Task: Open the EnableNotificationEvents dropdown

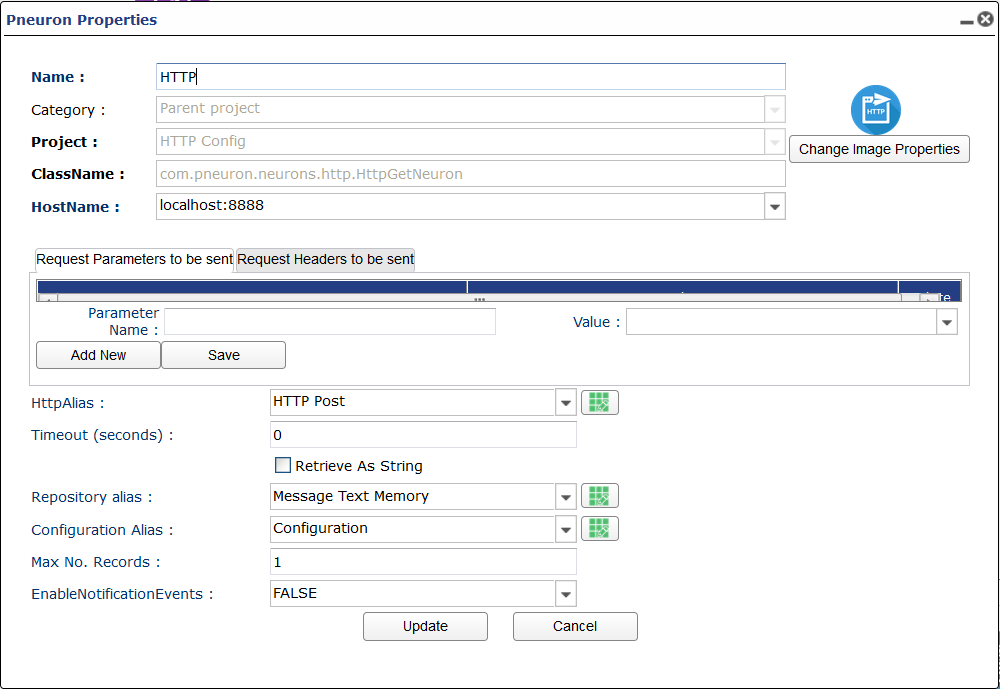Action: click(566, 594)
